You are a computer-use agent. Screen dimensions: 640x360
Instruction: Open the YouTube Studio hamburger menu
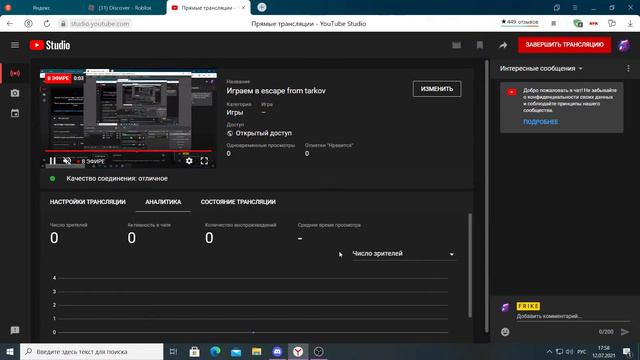tap(15, 45)
